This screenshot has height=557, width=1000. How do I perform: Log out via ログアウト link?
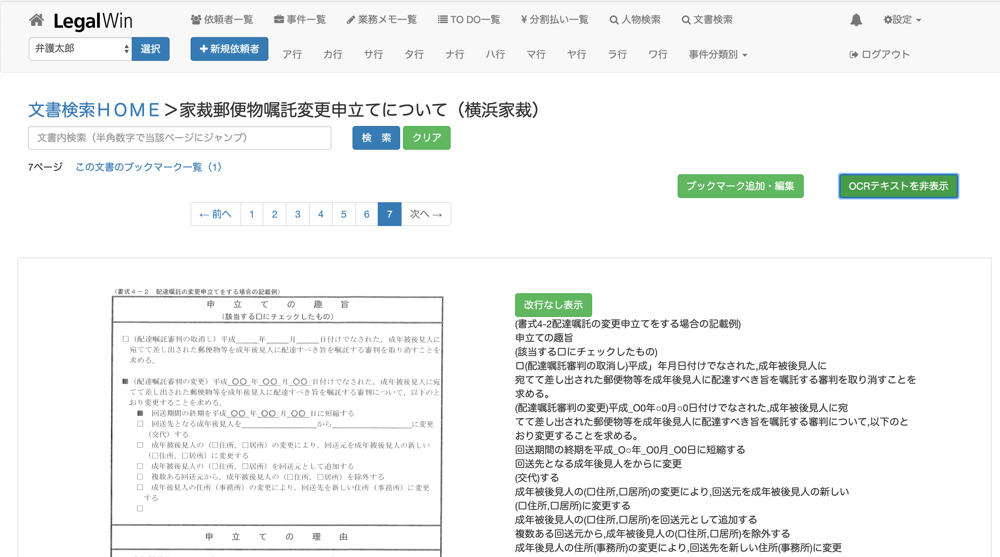click(880, 55)
